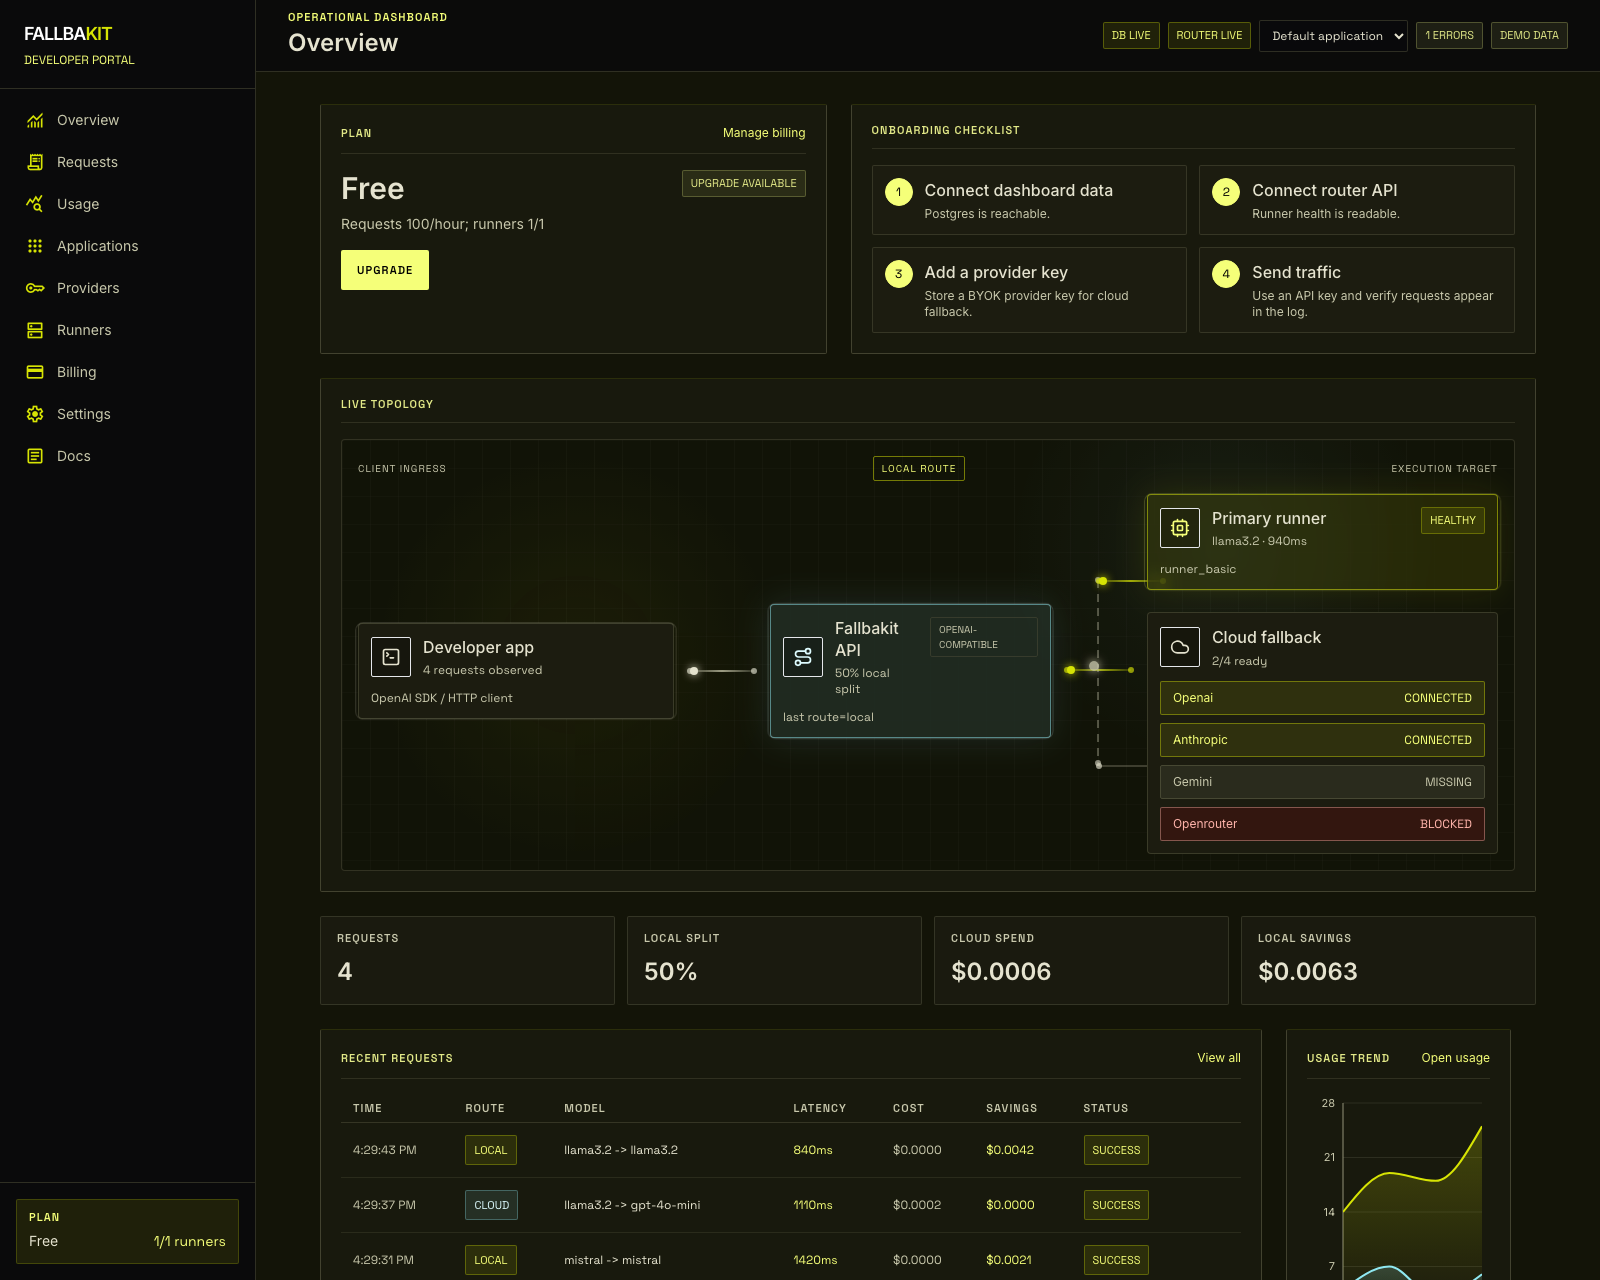Click the DEMO DATA button

1529,36
